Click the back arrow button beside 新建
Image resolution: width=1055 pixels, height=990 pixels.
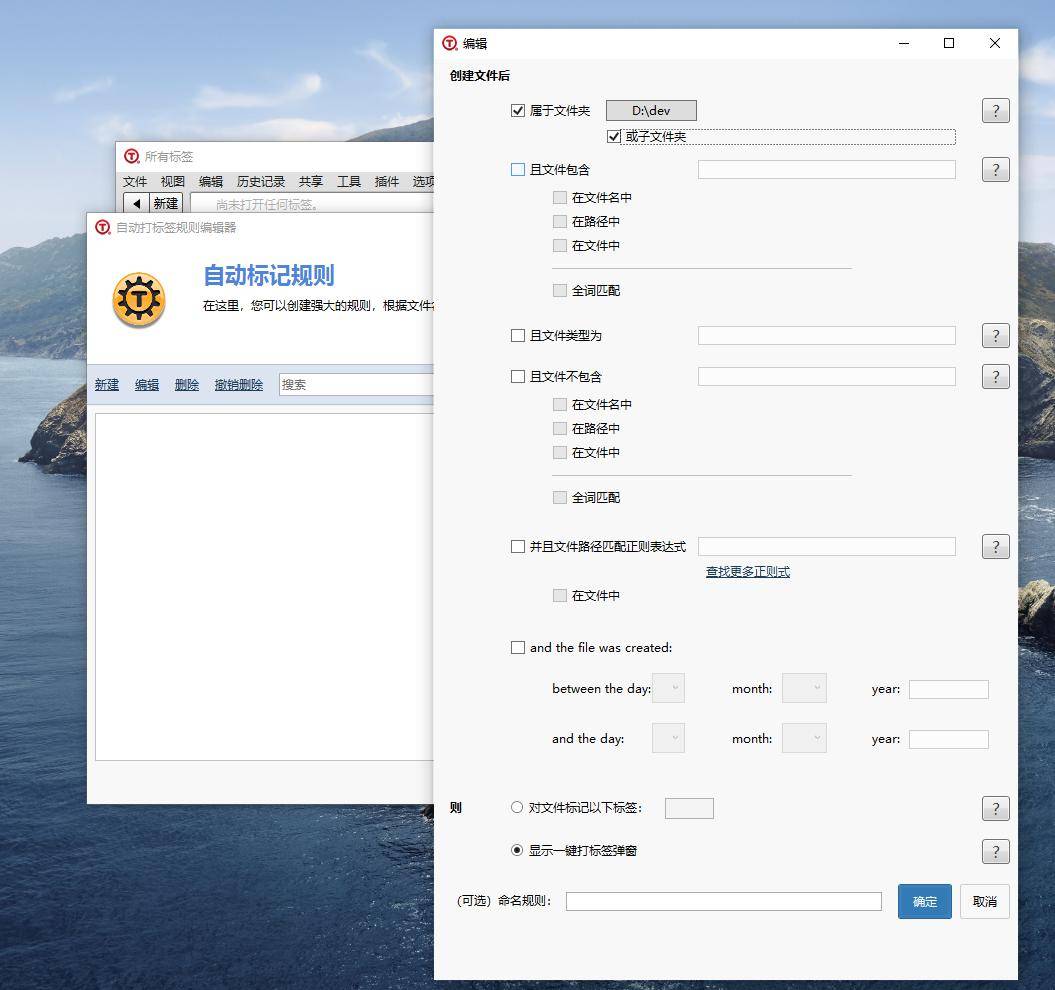(136, 204)
